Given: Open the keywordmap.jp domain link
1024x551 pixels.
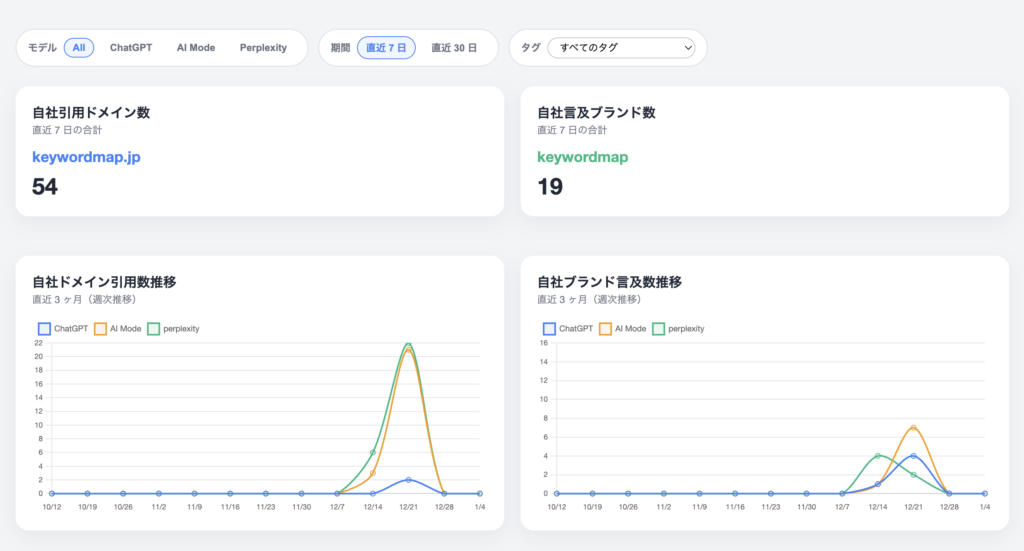Looking at the screenshot, I should coord(85,157).
